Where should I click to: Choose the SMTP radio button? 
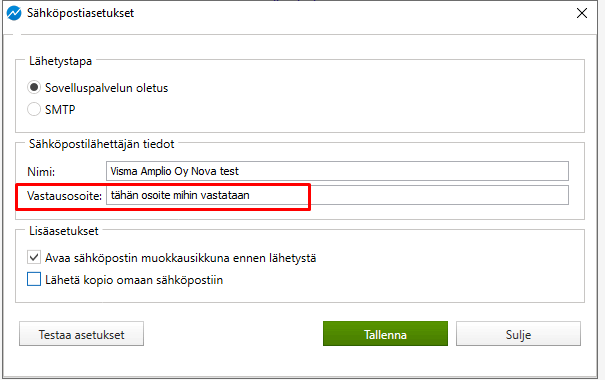[x=34, y=109]
